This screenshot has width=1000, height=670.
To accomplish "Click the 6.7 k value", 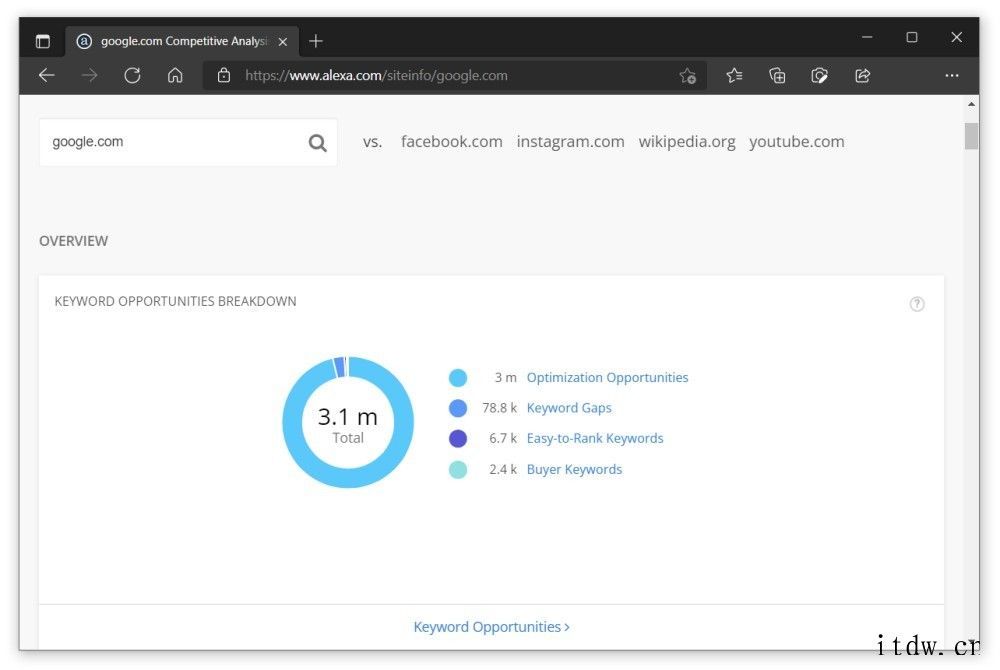I will [503, 439].
